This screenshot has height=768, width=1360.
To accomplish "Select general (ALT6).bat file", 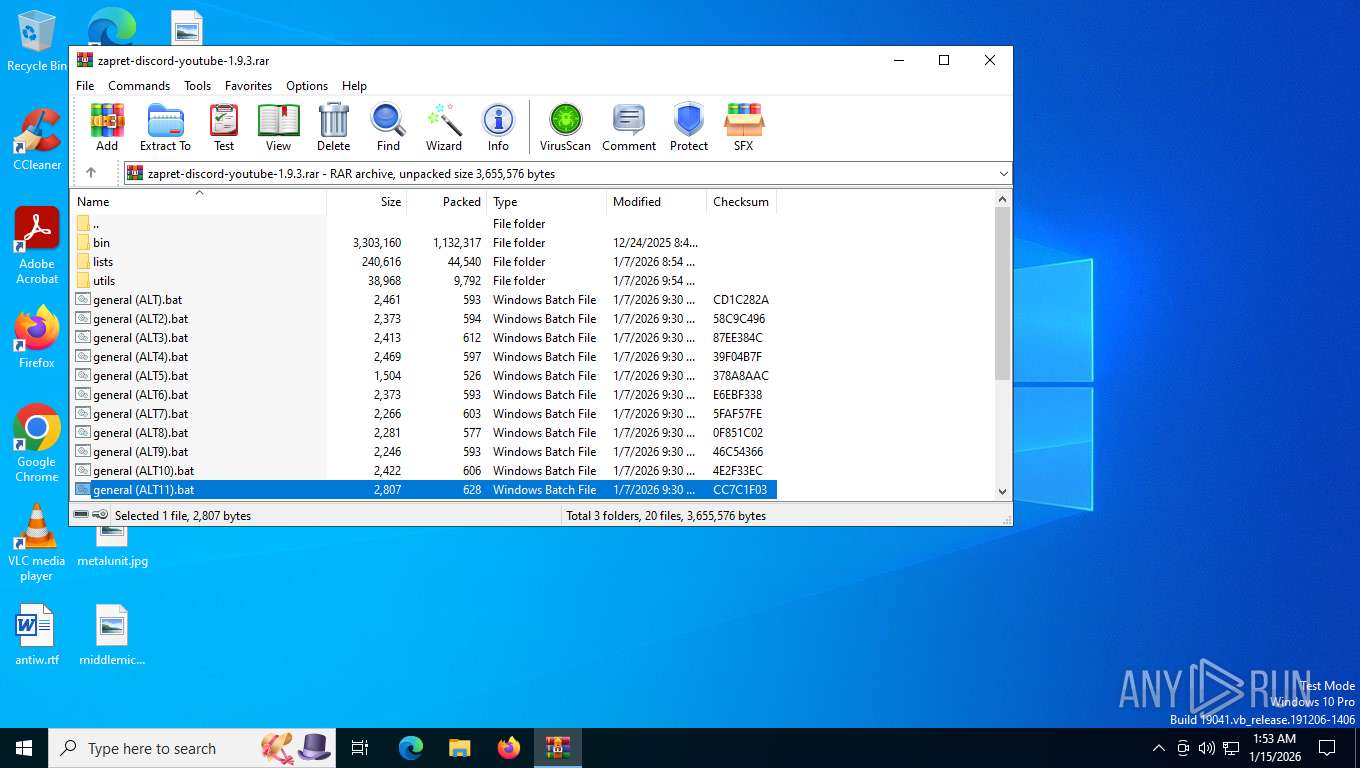I will click(424, 395).
